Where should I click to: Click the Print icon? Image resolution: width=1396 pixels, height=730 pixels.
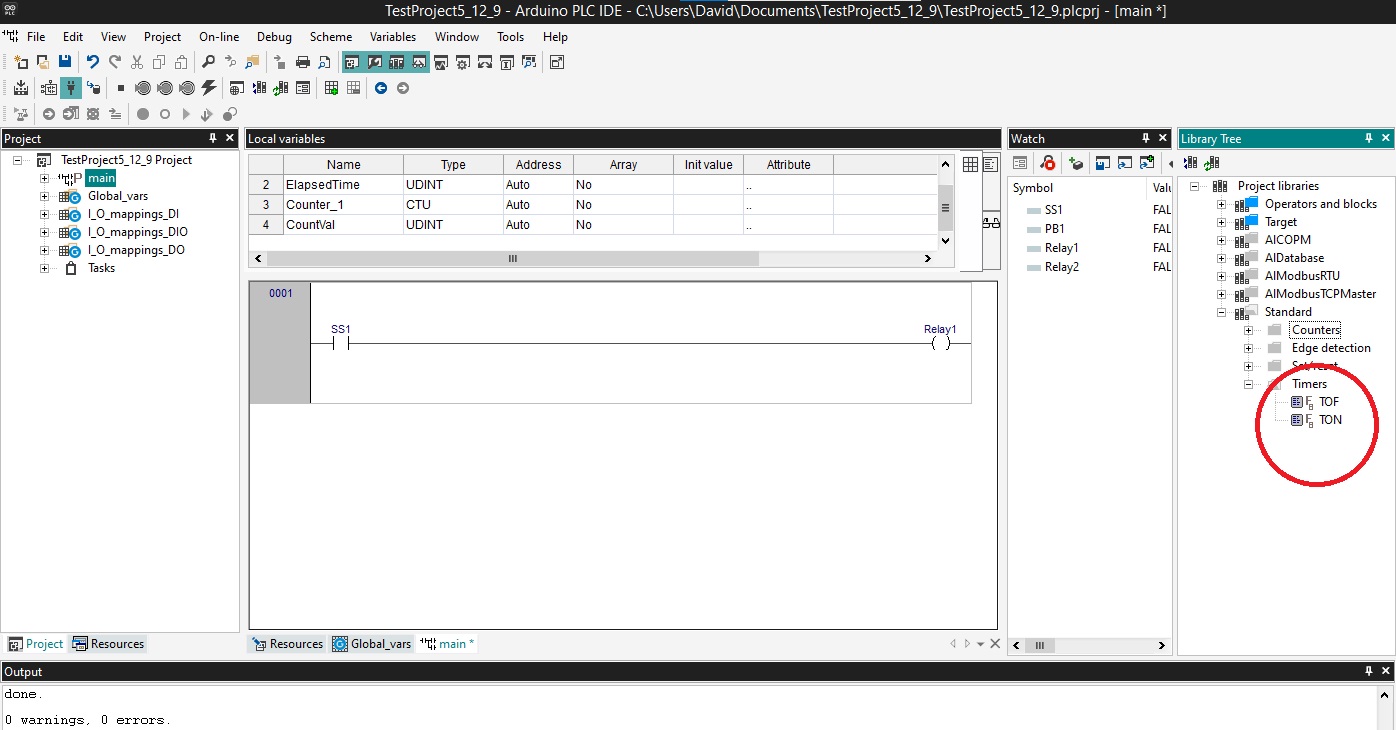(303, 62)
